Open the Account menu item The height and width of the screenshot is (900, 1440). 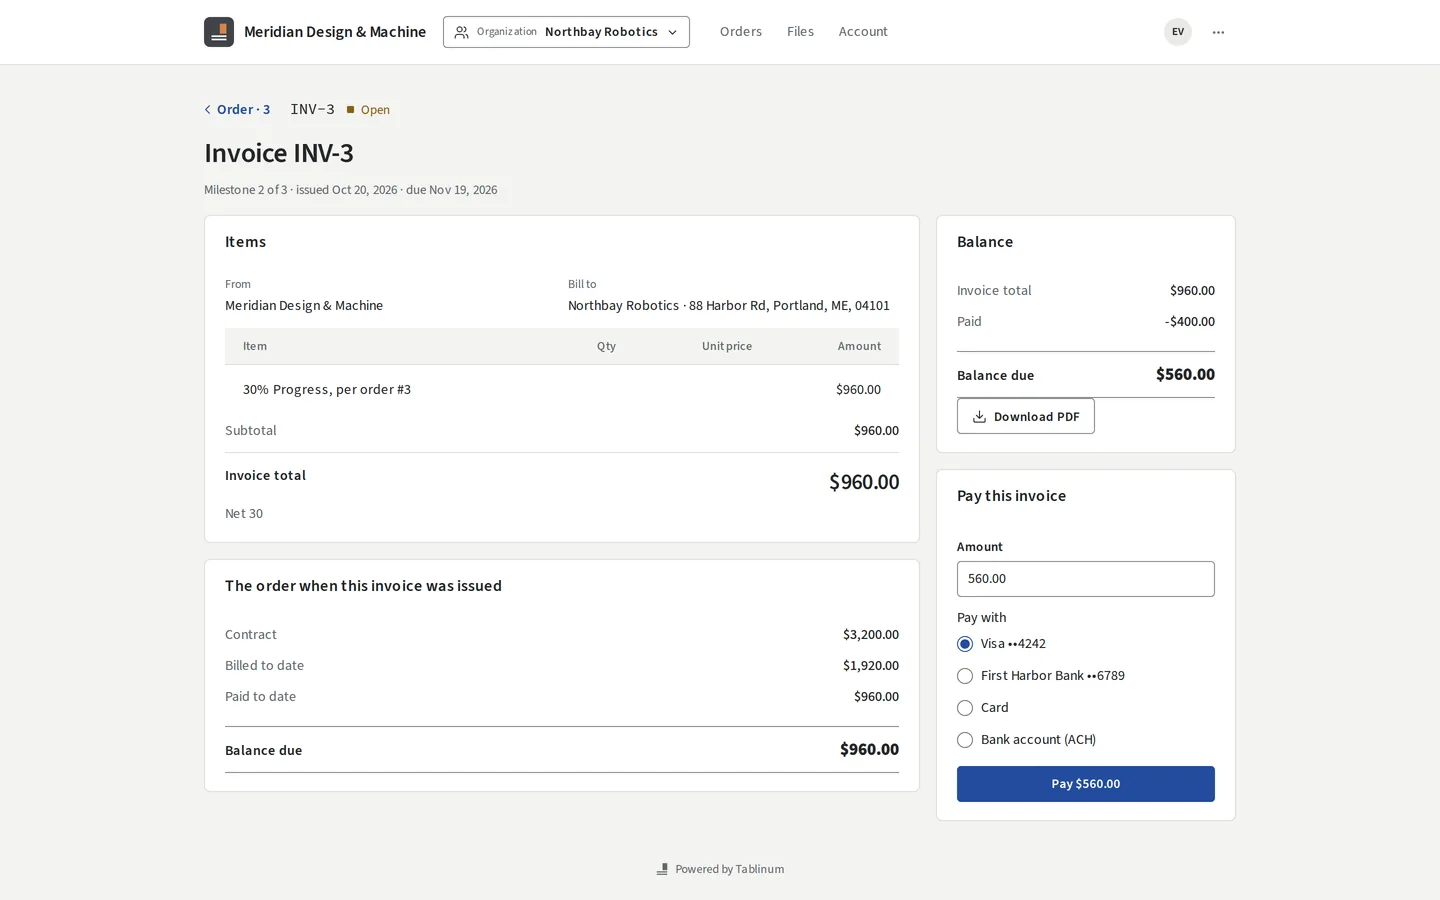(x=863, y=32)
